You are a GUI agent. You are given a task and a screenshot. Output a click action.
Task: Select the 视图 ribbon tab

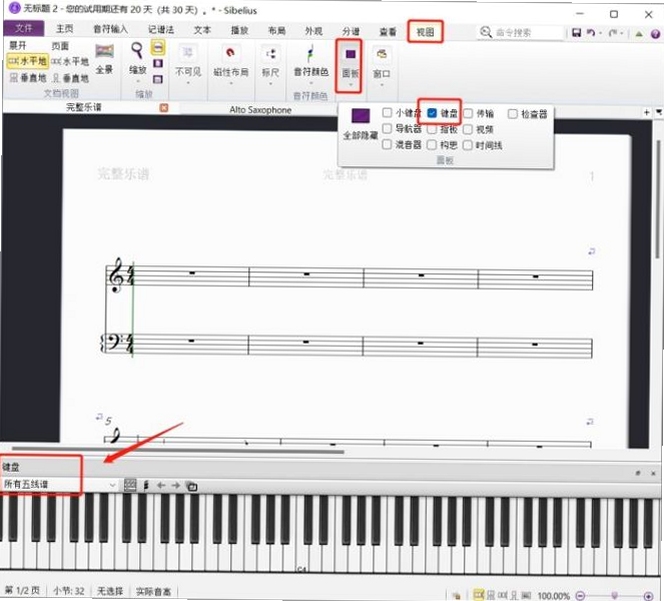click(425, 32)
